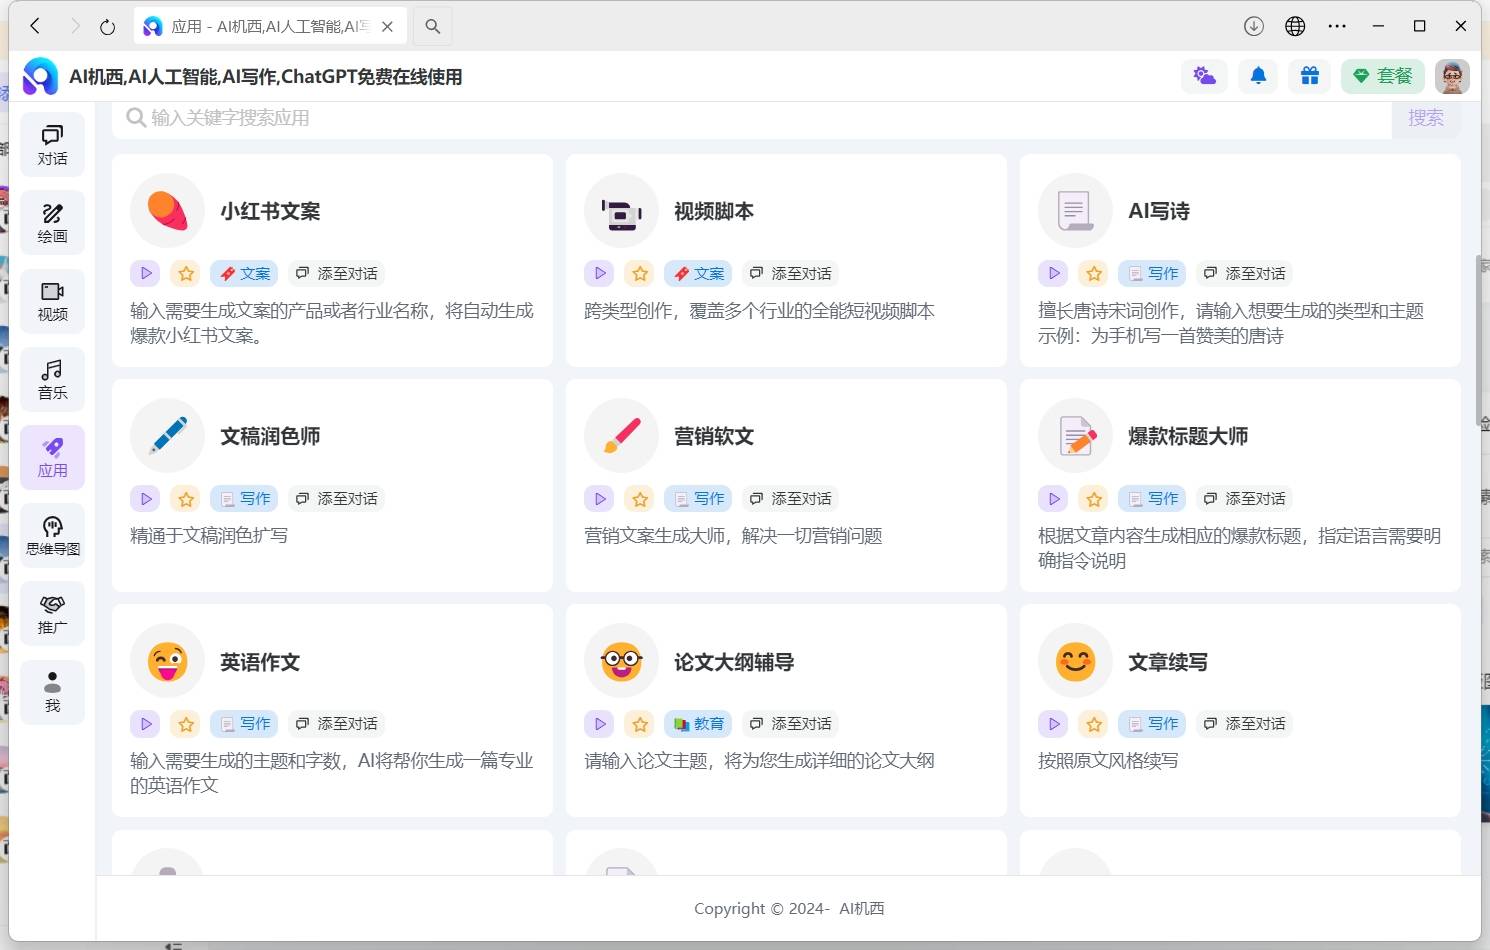Open the browser three-dot more menu
1490x950 pixels.
[1337, 26]
